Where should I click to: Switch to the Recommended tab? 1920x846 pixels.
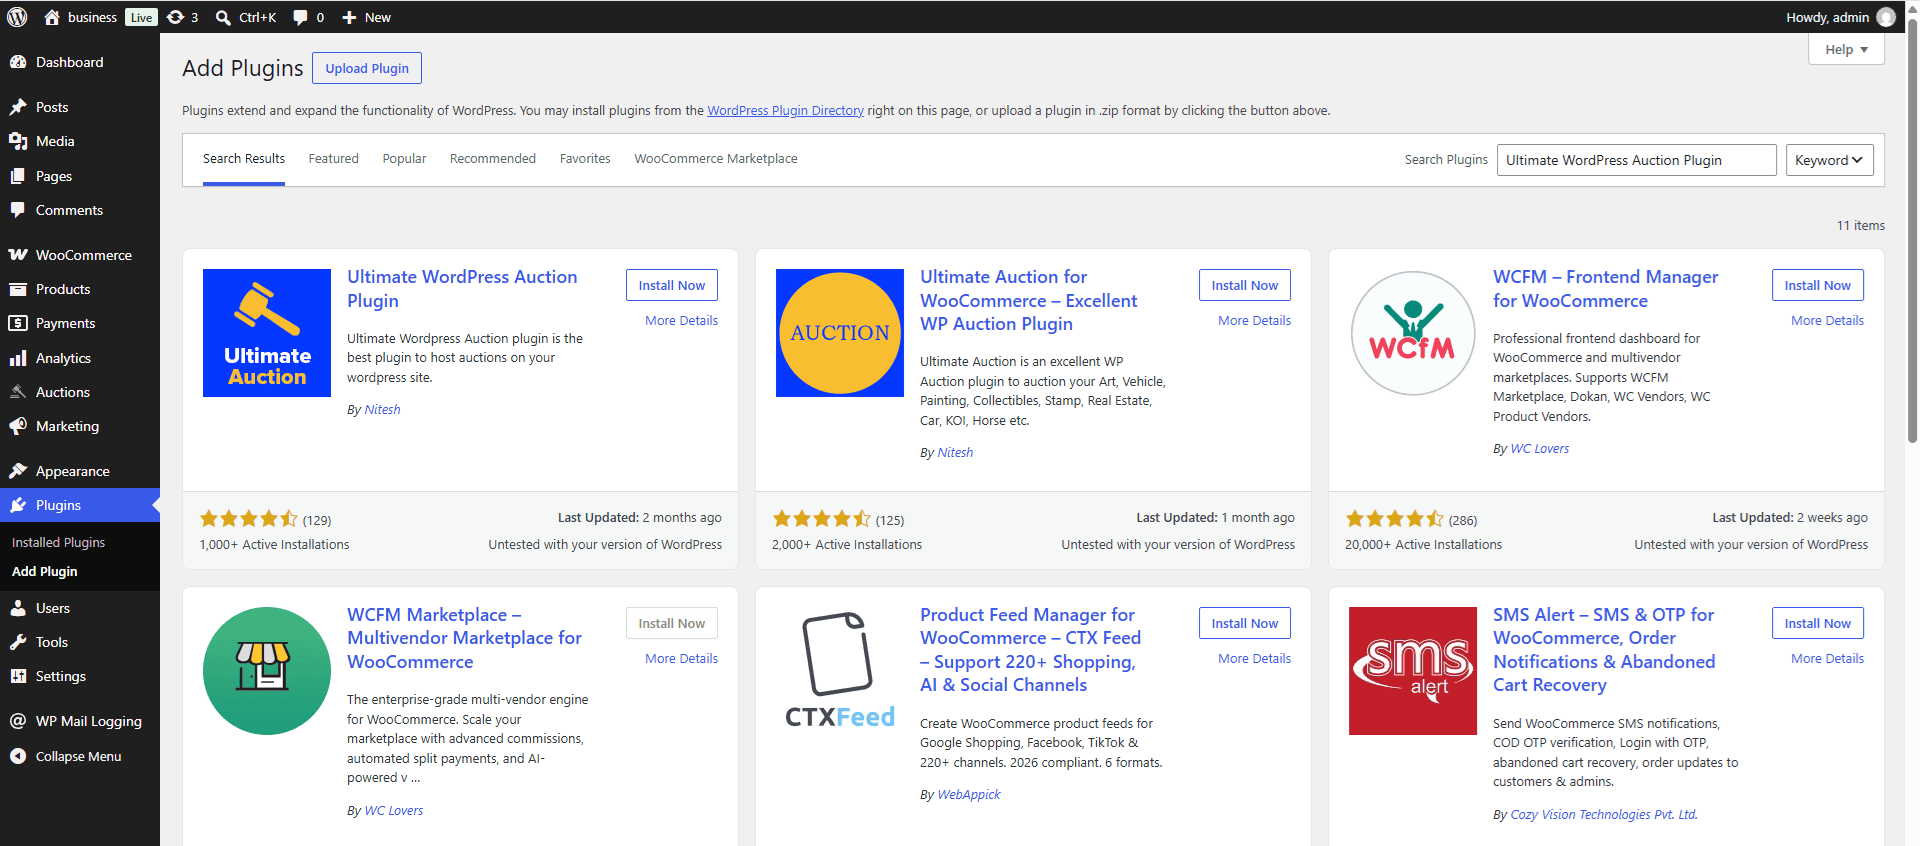(493, 159)
